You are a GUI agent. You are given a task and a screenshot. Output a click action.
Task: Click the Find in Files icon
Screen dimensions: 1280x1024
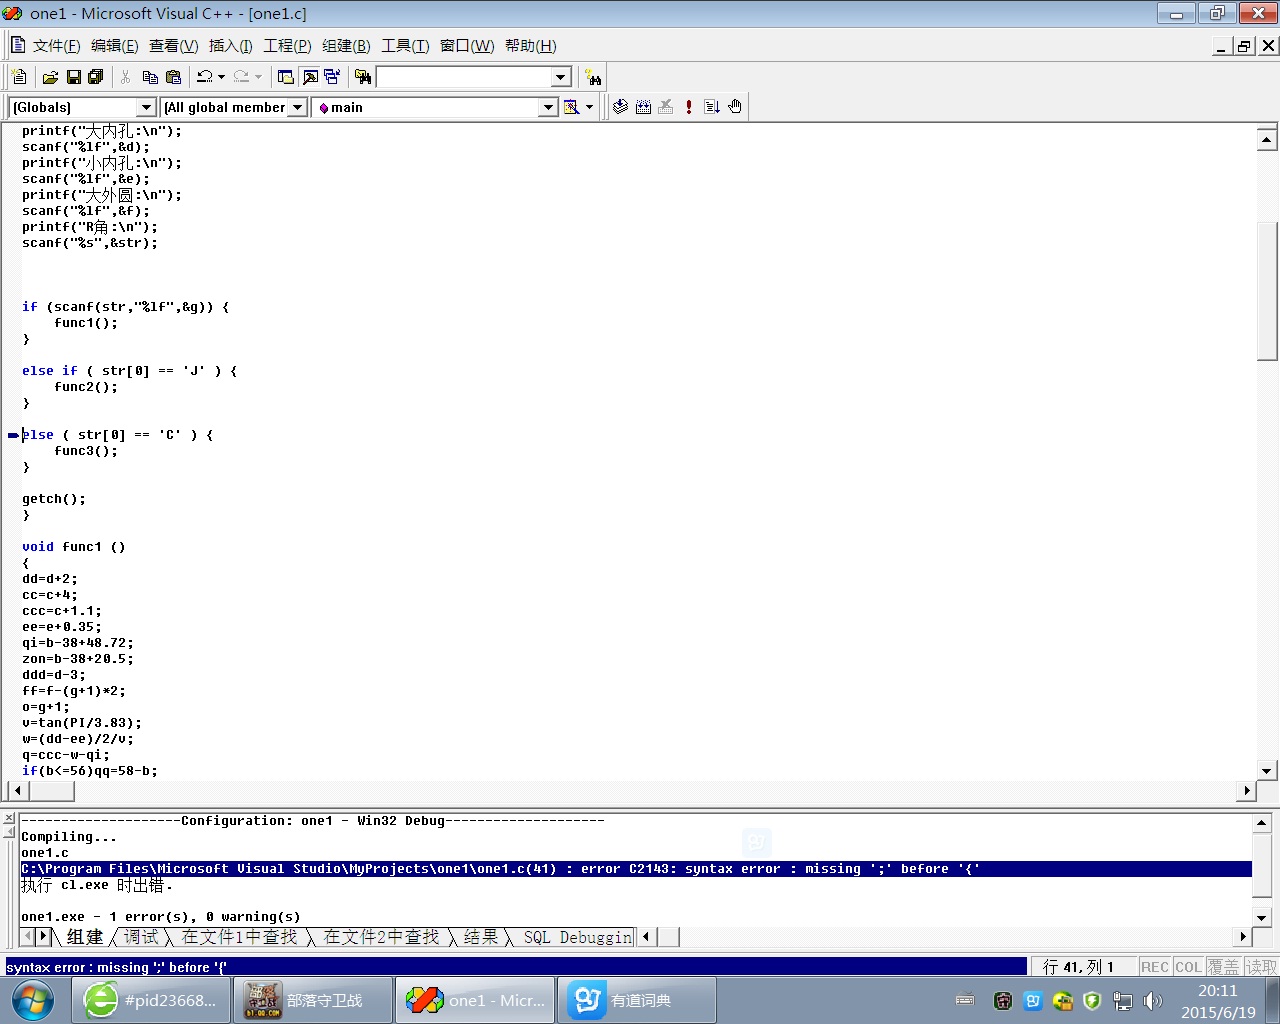(x=363, y=77)
